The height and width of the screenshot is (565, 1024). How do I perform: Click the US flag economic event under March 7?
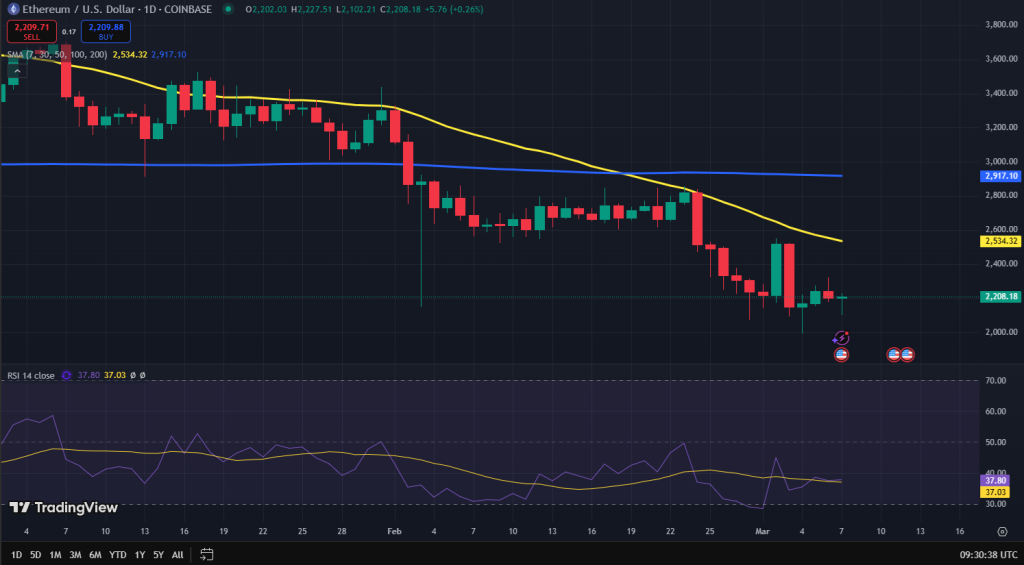click(x=841, y=355)
